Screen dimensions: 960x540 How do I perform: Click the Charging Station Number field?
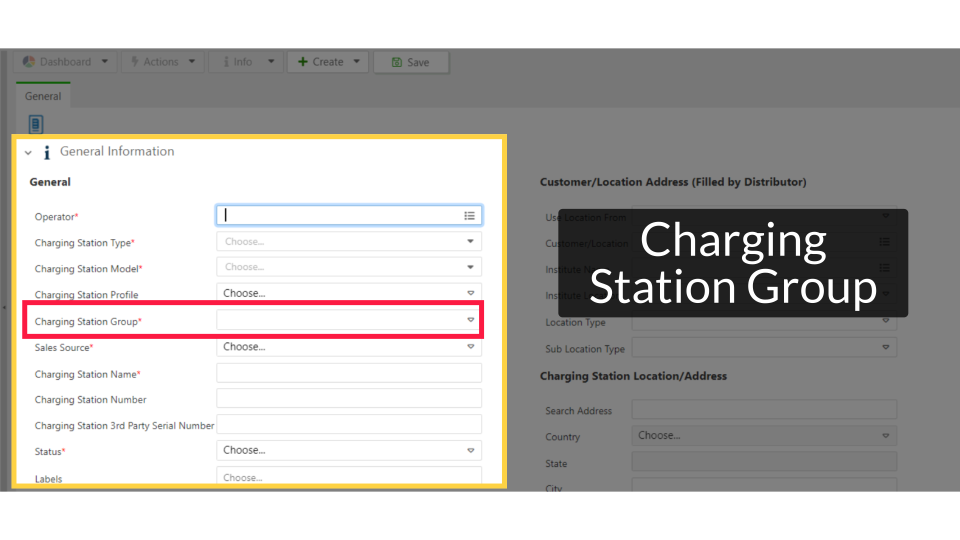(x=349, y=399)
